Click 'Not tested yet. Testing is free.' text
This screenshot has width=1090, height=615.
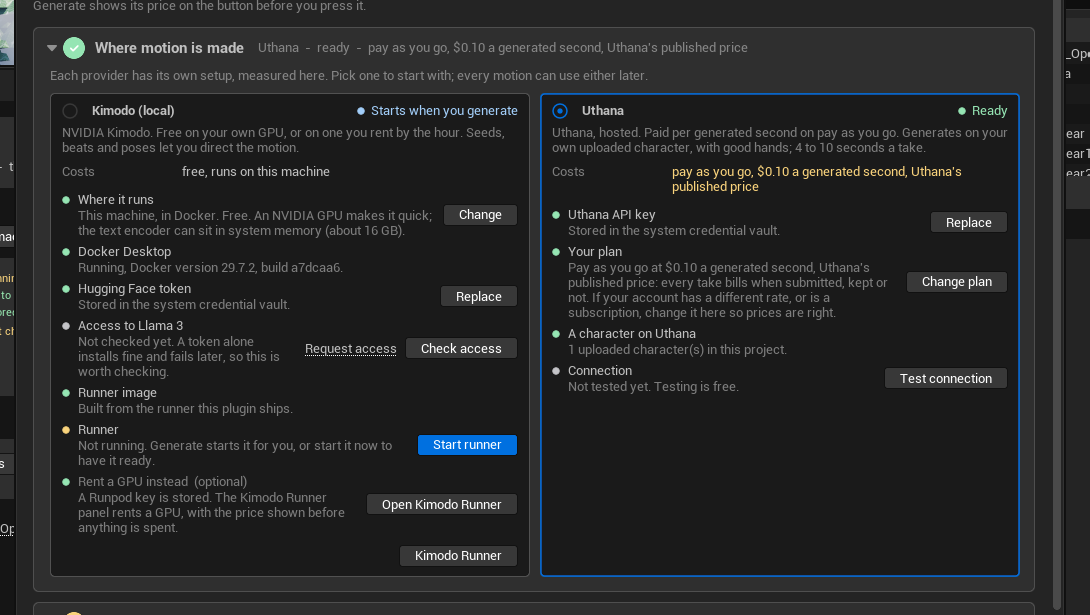(653, 386)
